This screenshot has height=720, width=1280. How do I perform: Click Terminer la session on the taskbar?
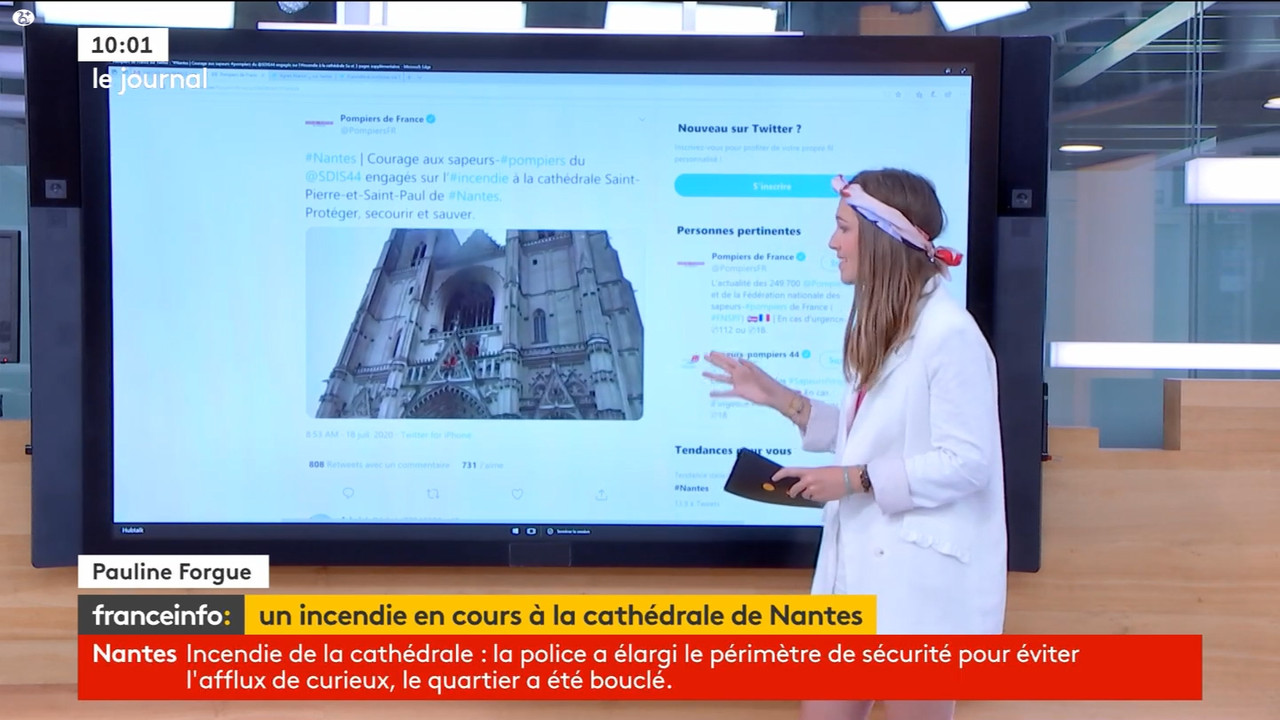tap(568, 531)
